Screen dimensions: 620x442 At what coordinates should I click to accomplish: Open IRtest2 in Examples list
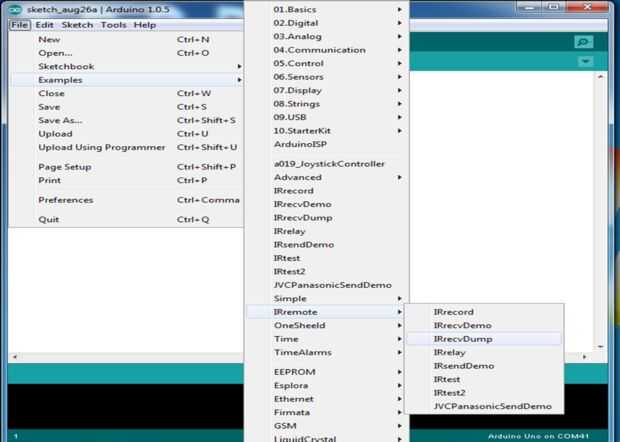click(327, 271)
